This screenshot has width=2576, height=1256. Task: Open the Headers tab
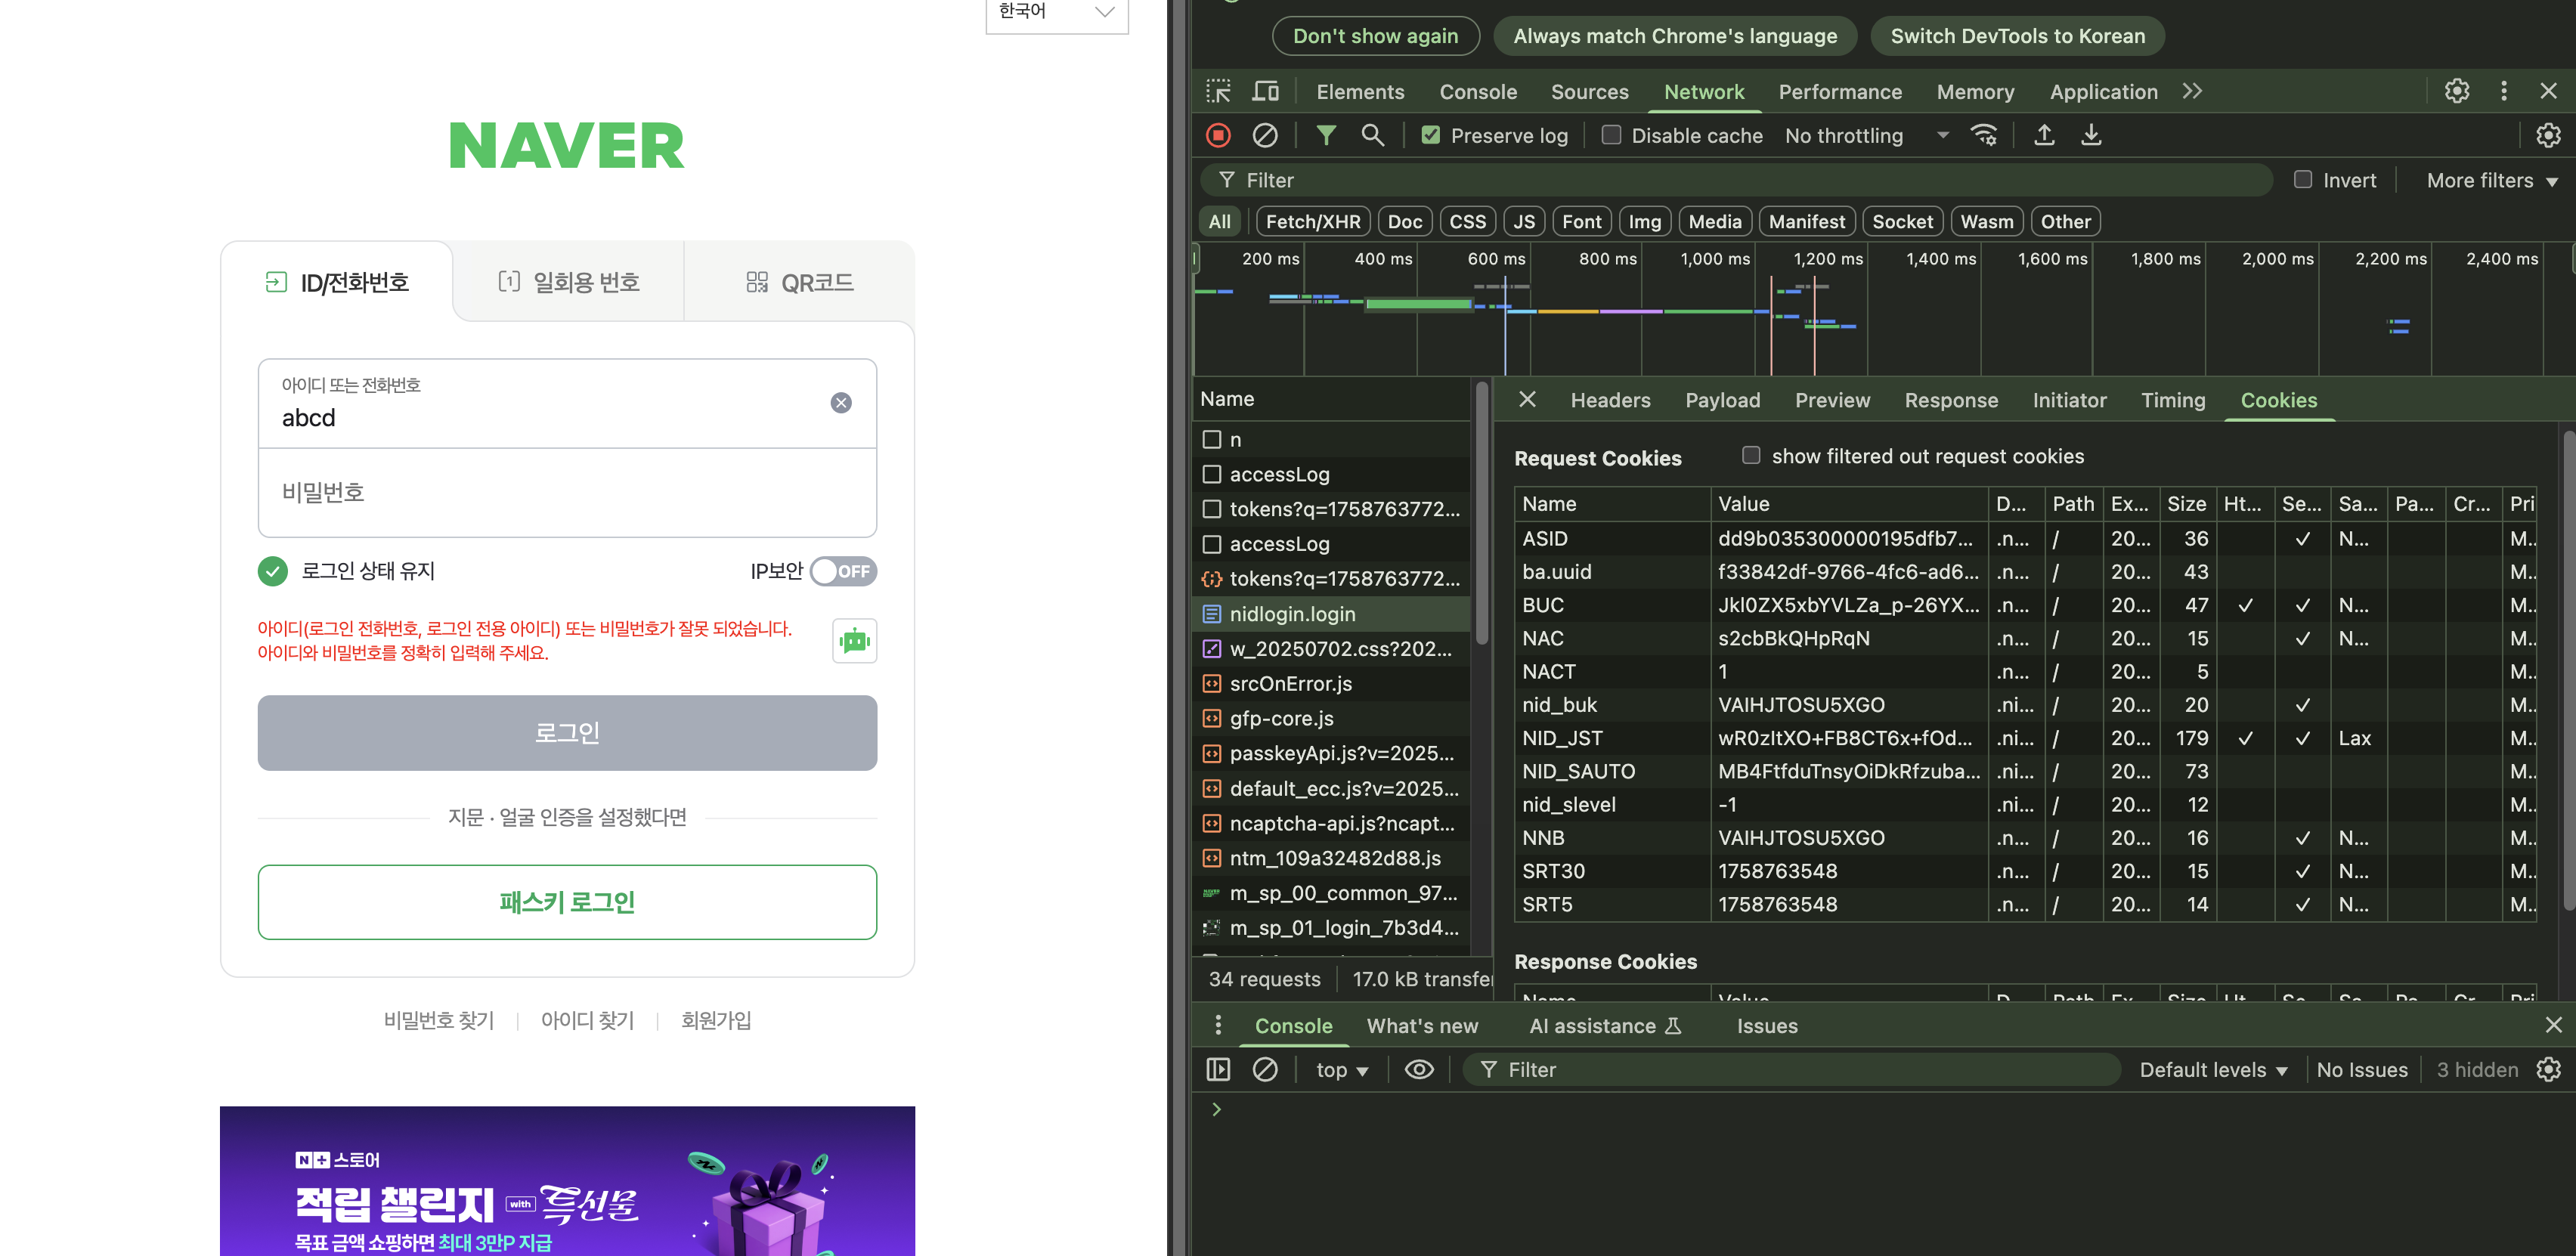coord(1610,400)
